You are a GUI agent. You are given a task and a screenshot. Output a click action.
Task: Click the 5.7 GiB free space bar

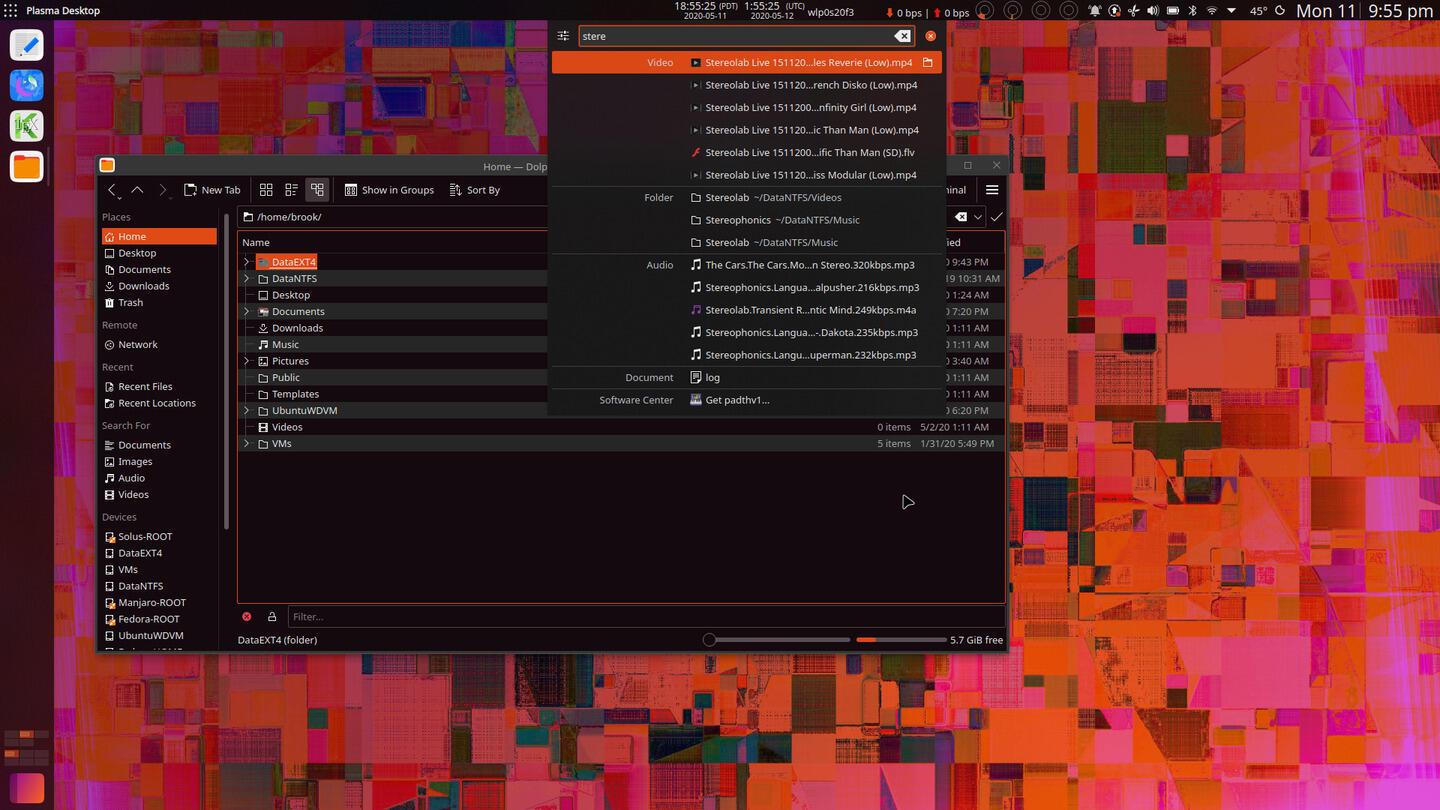(901, 639)
